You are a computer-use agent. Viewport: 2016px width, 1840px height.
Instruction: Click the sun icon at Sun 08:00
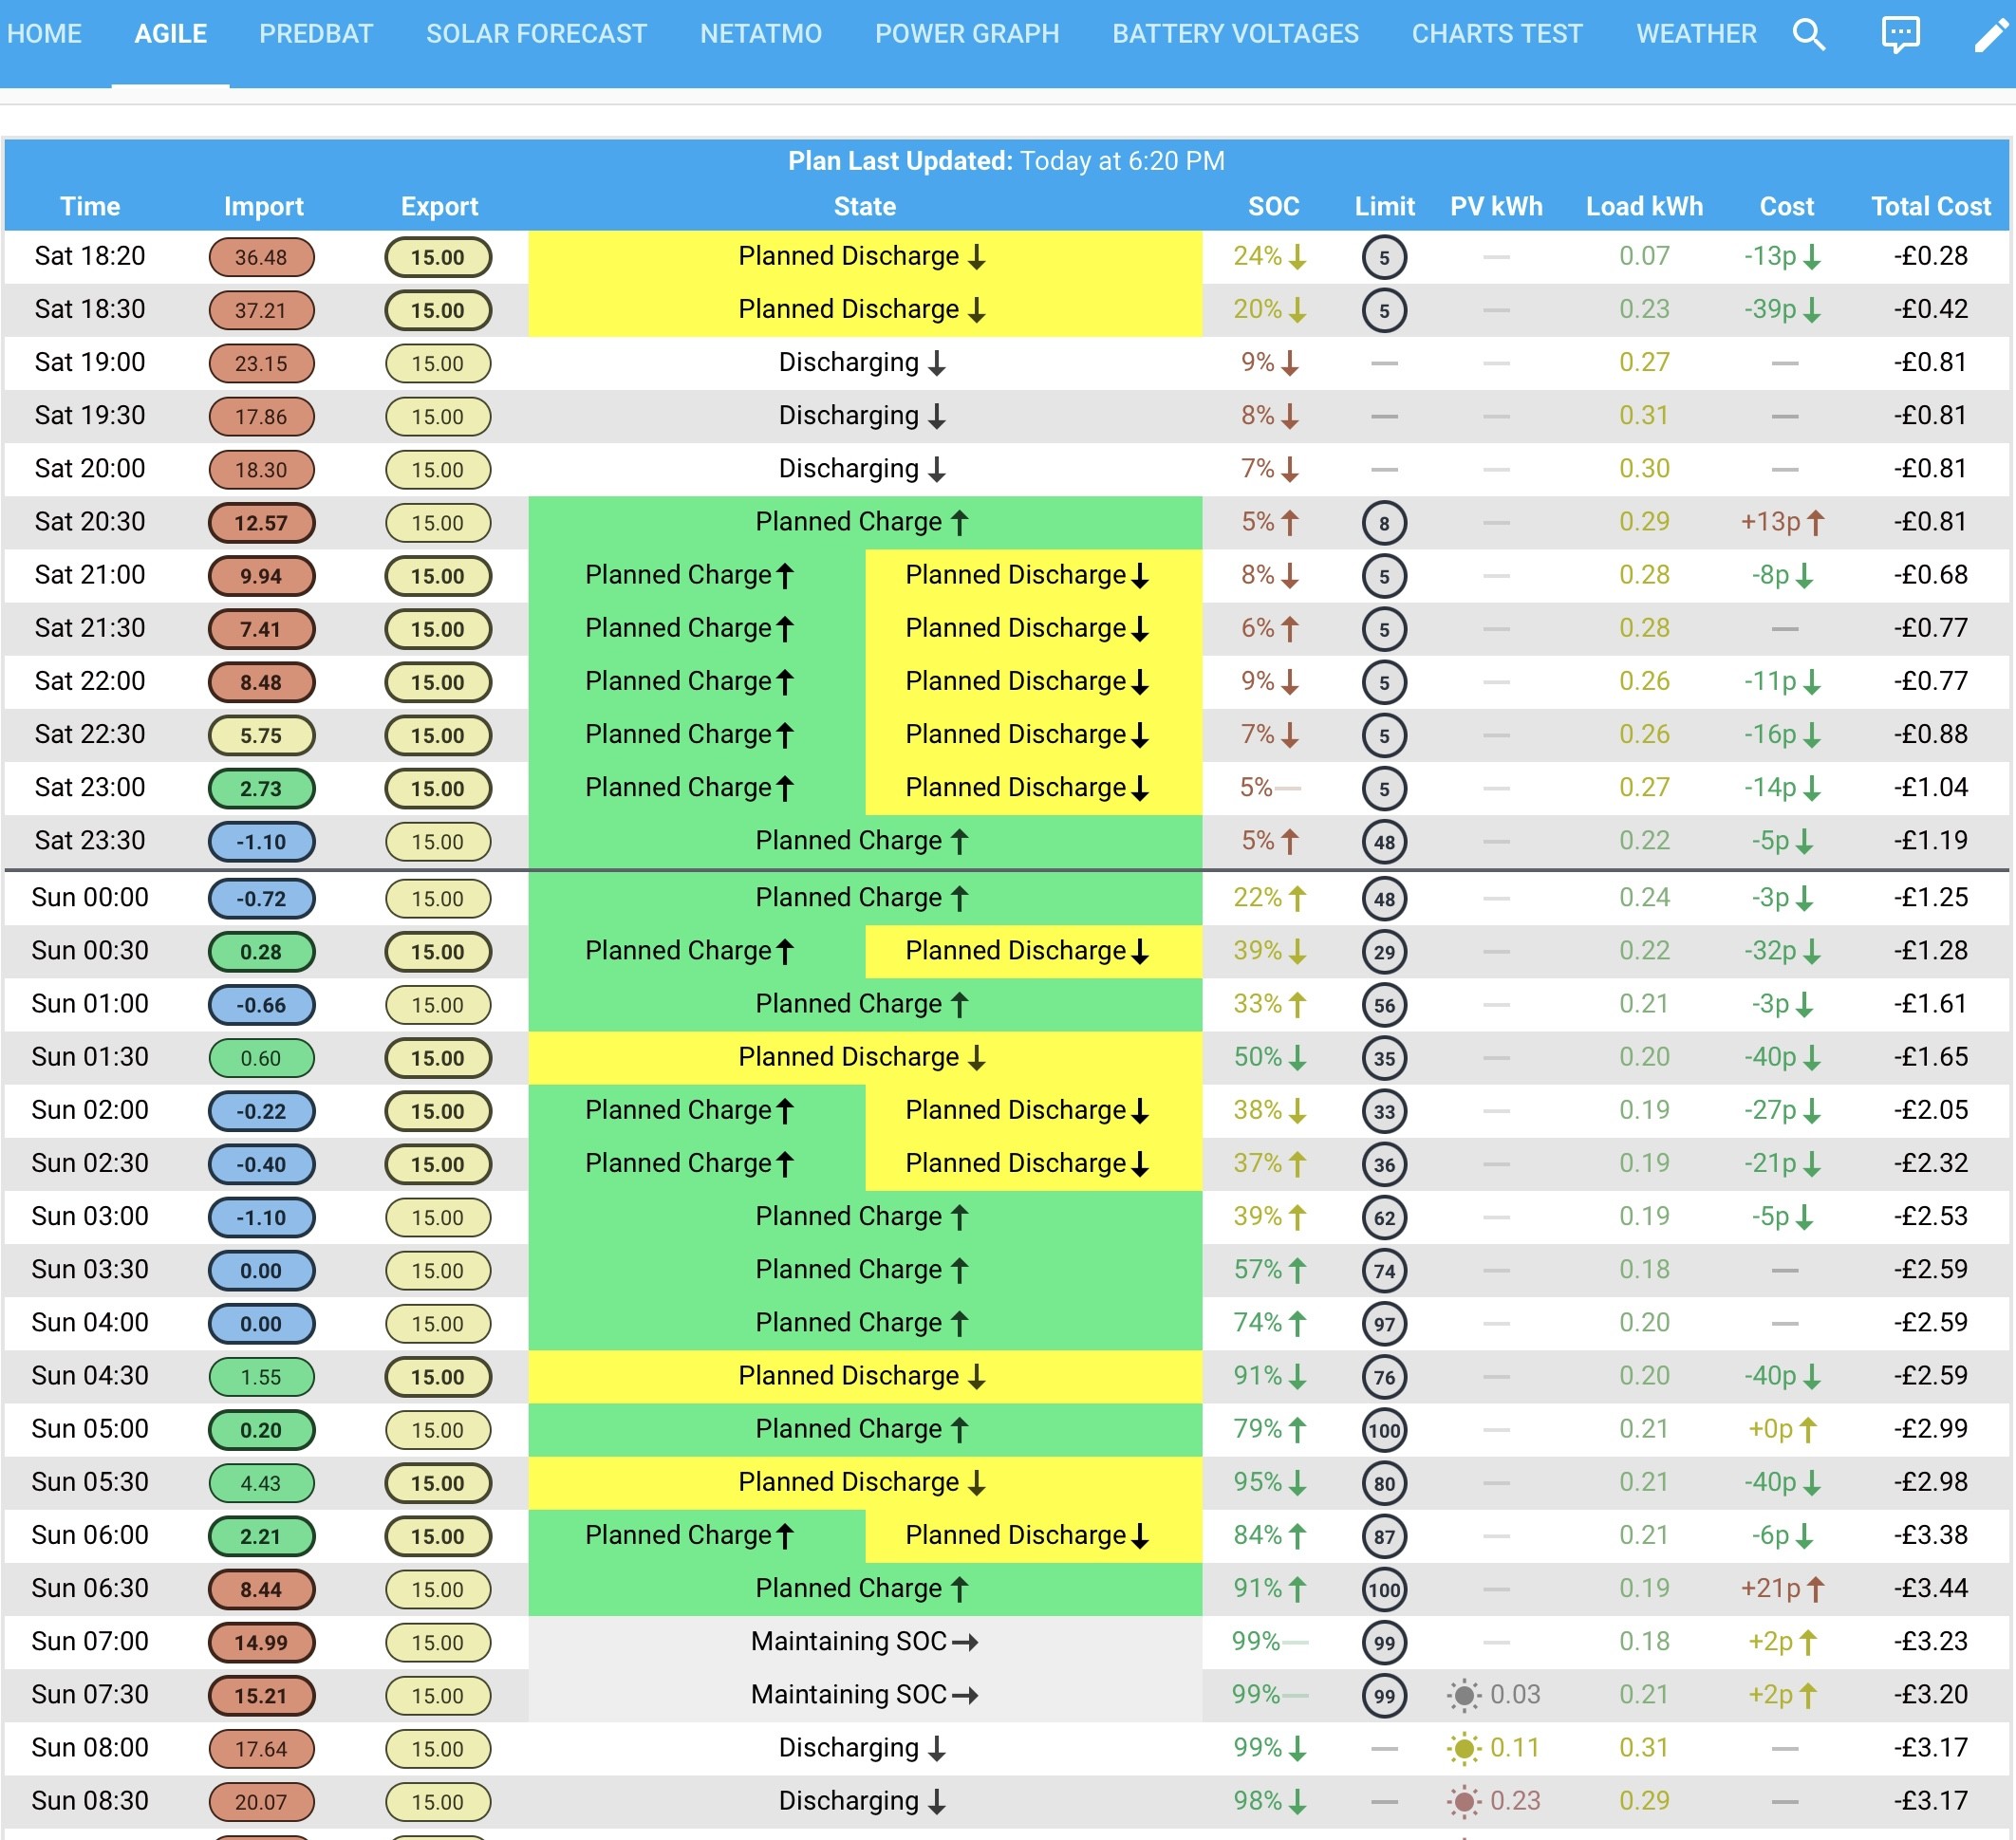coord(1464,1748)
